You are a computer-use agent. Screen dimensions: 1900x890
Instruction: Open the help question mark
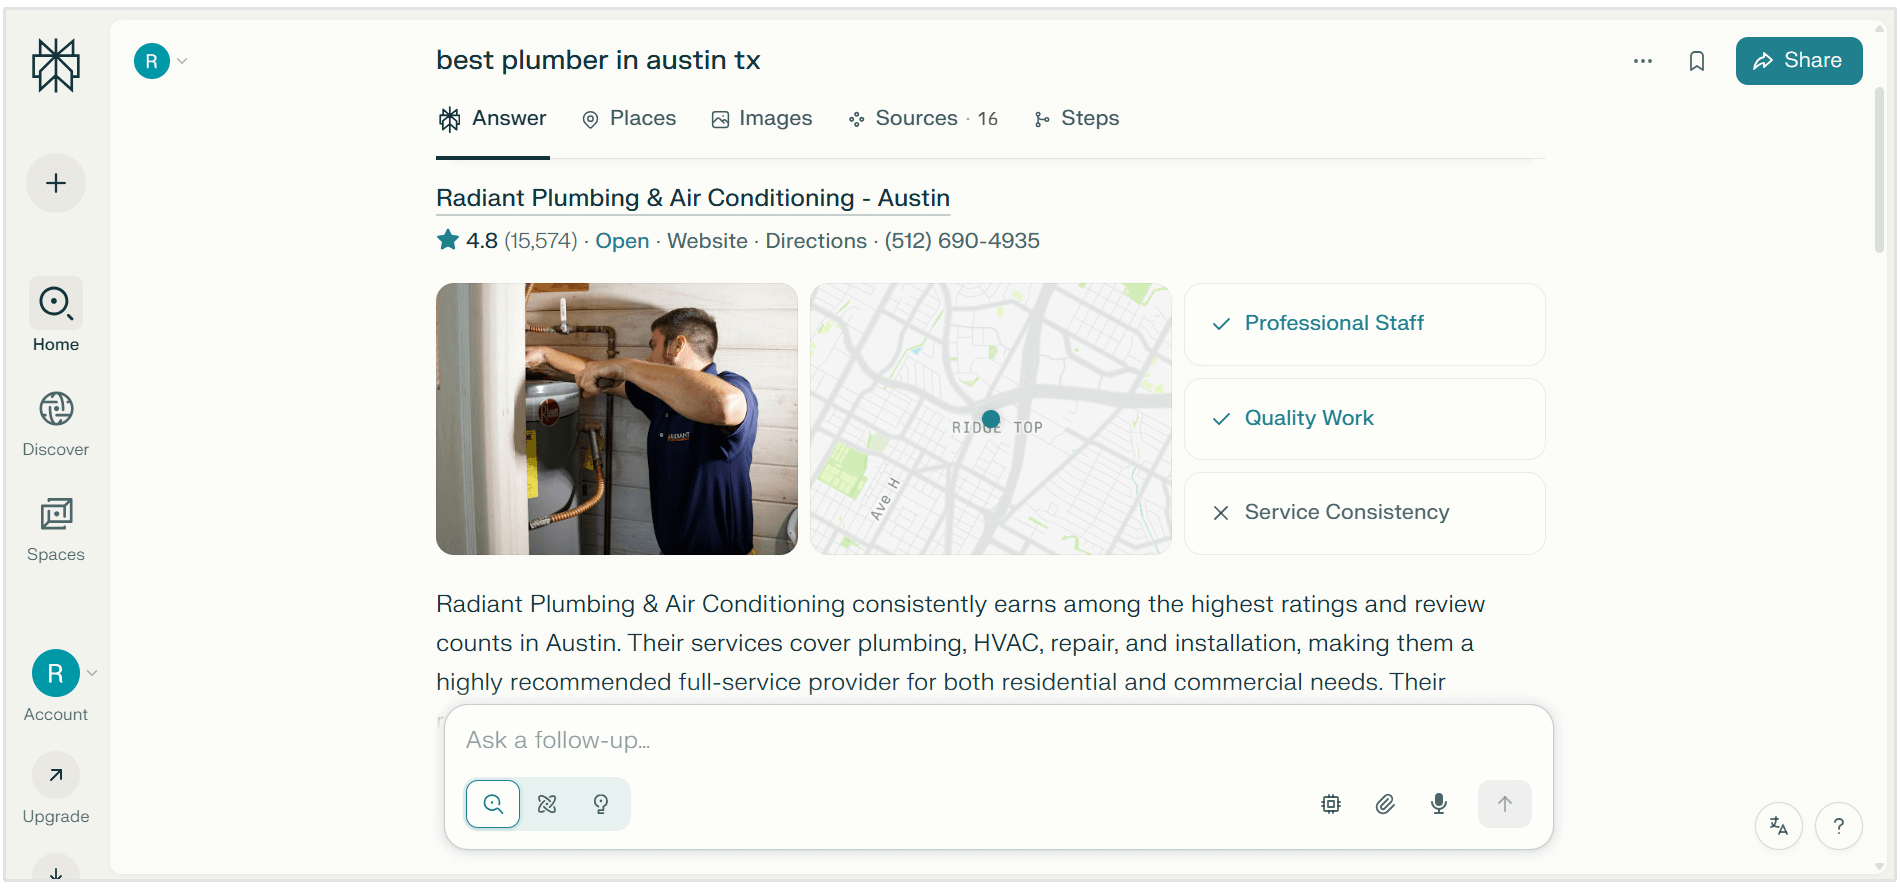tap(1839, 826)
